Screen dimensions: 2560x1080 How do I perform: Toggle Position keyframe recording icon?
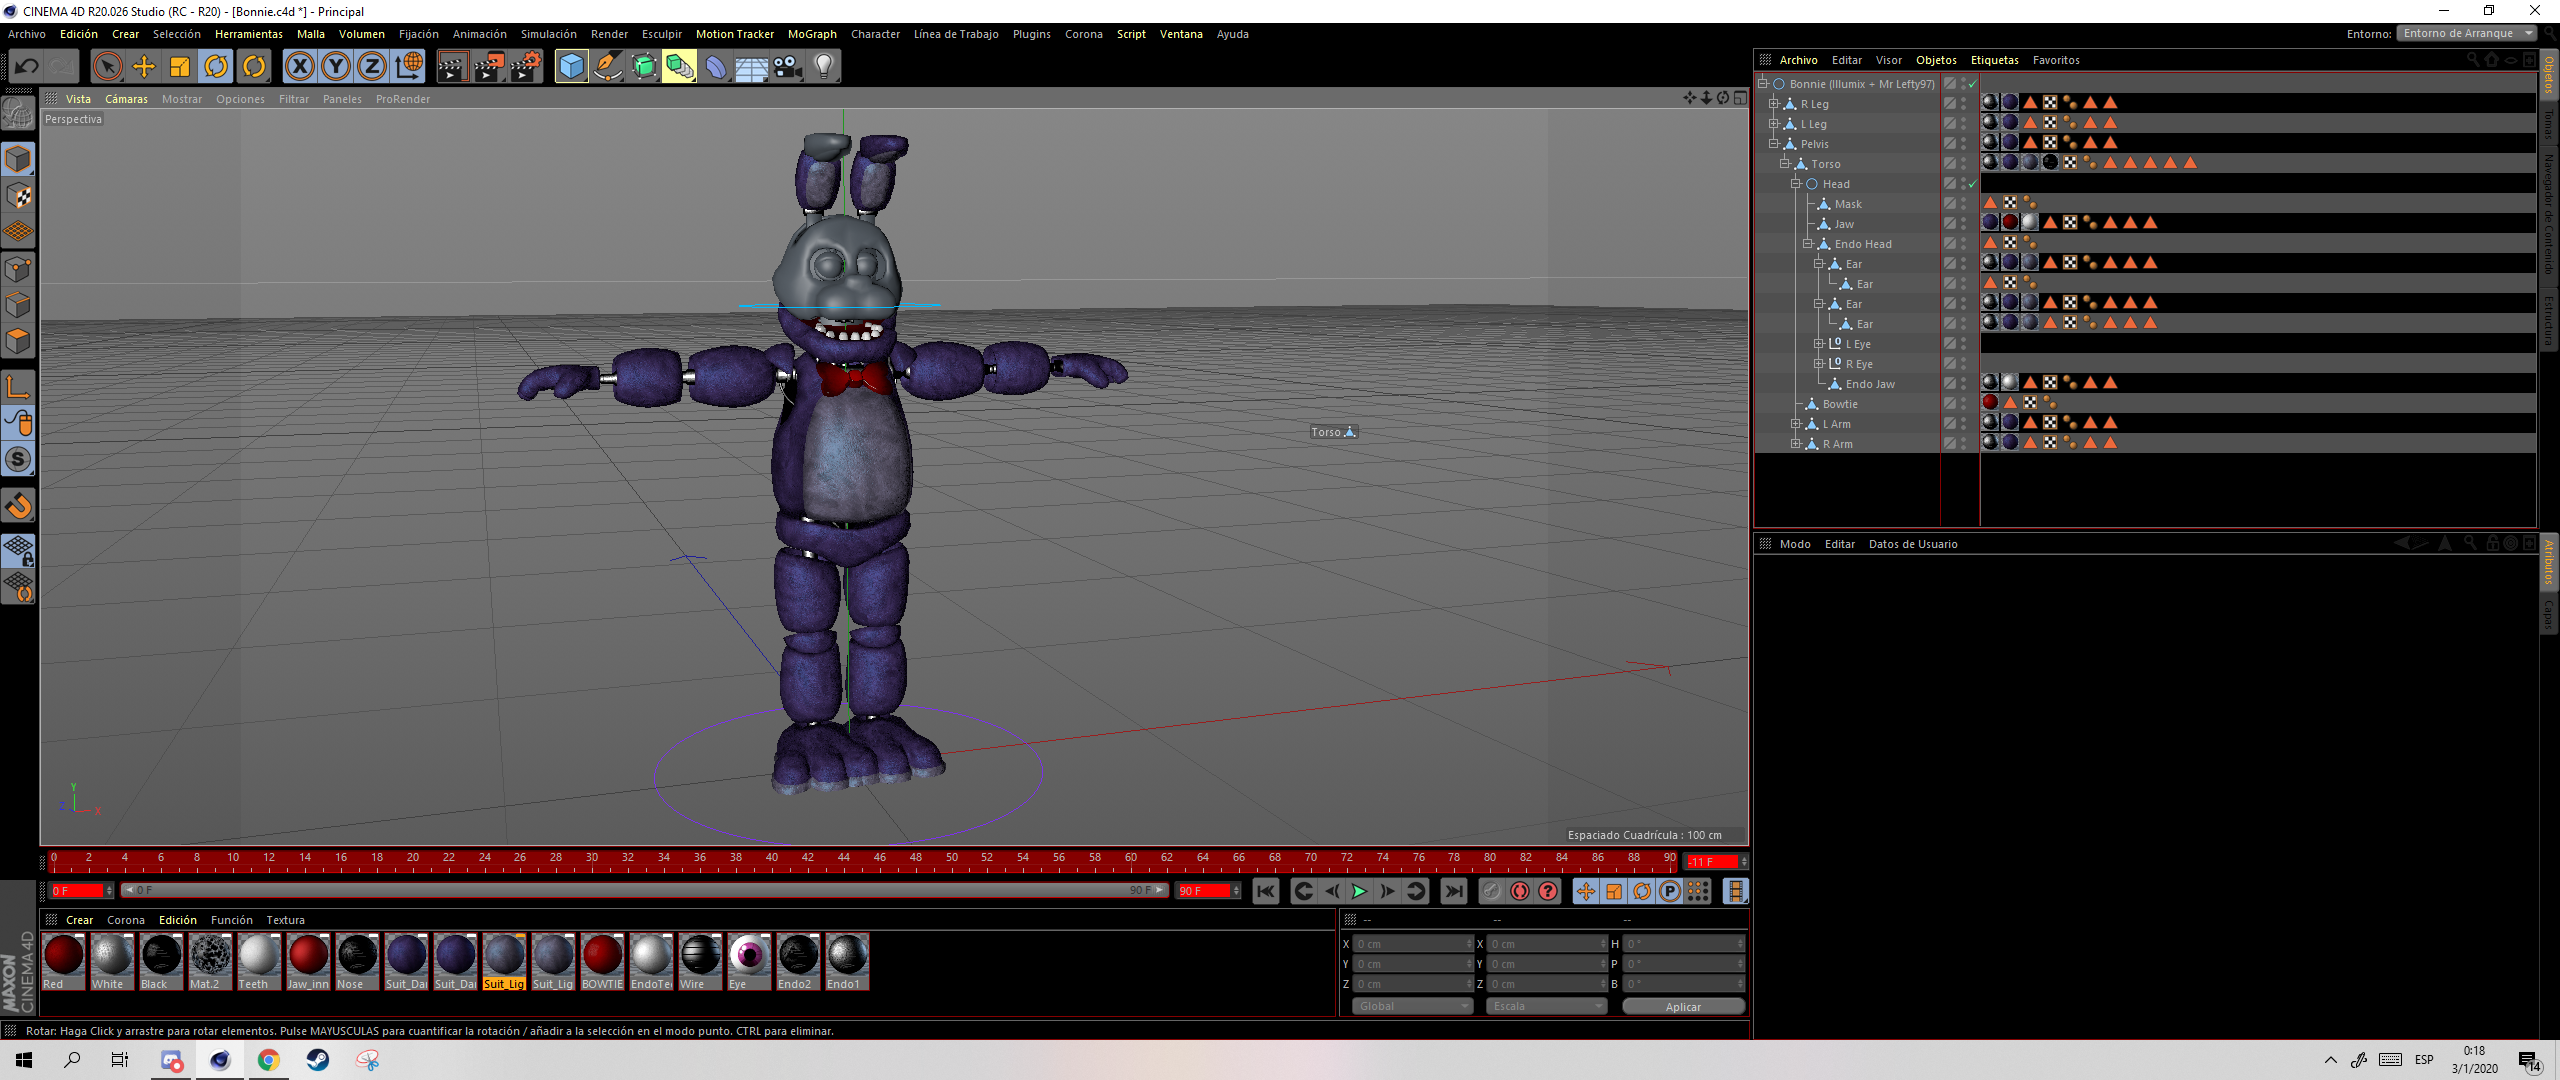pyautogui.click(x=1586, y=891)
